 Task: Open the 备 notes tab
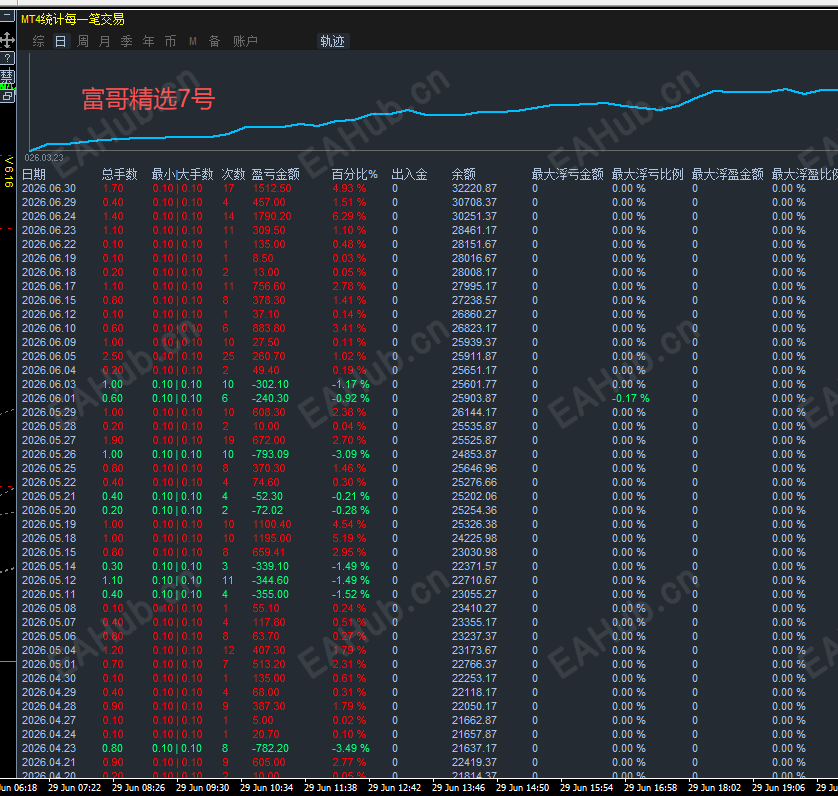[x=214, y=41]
